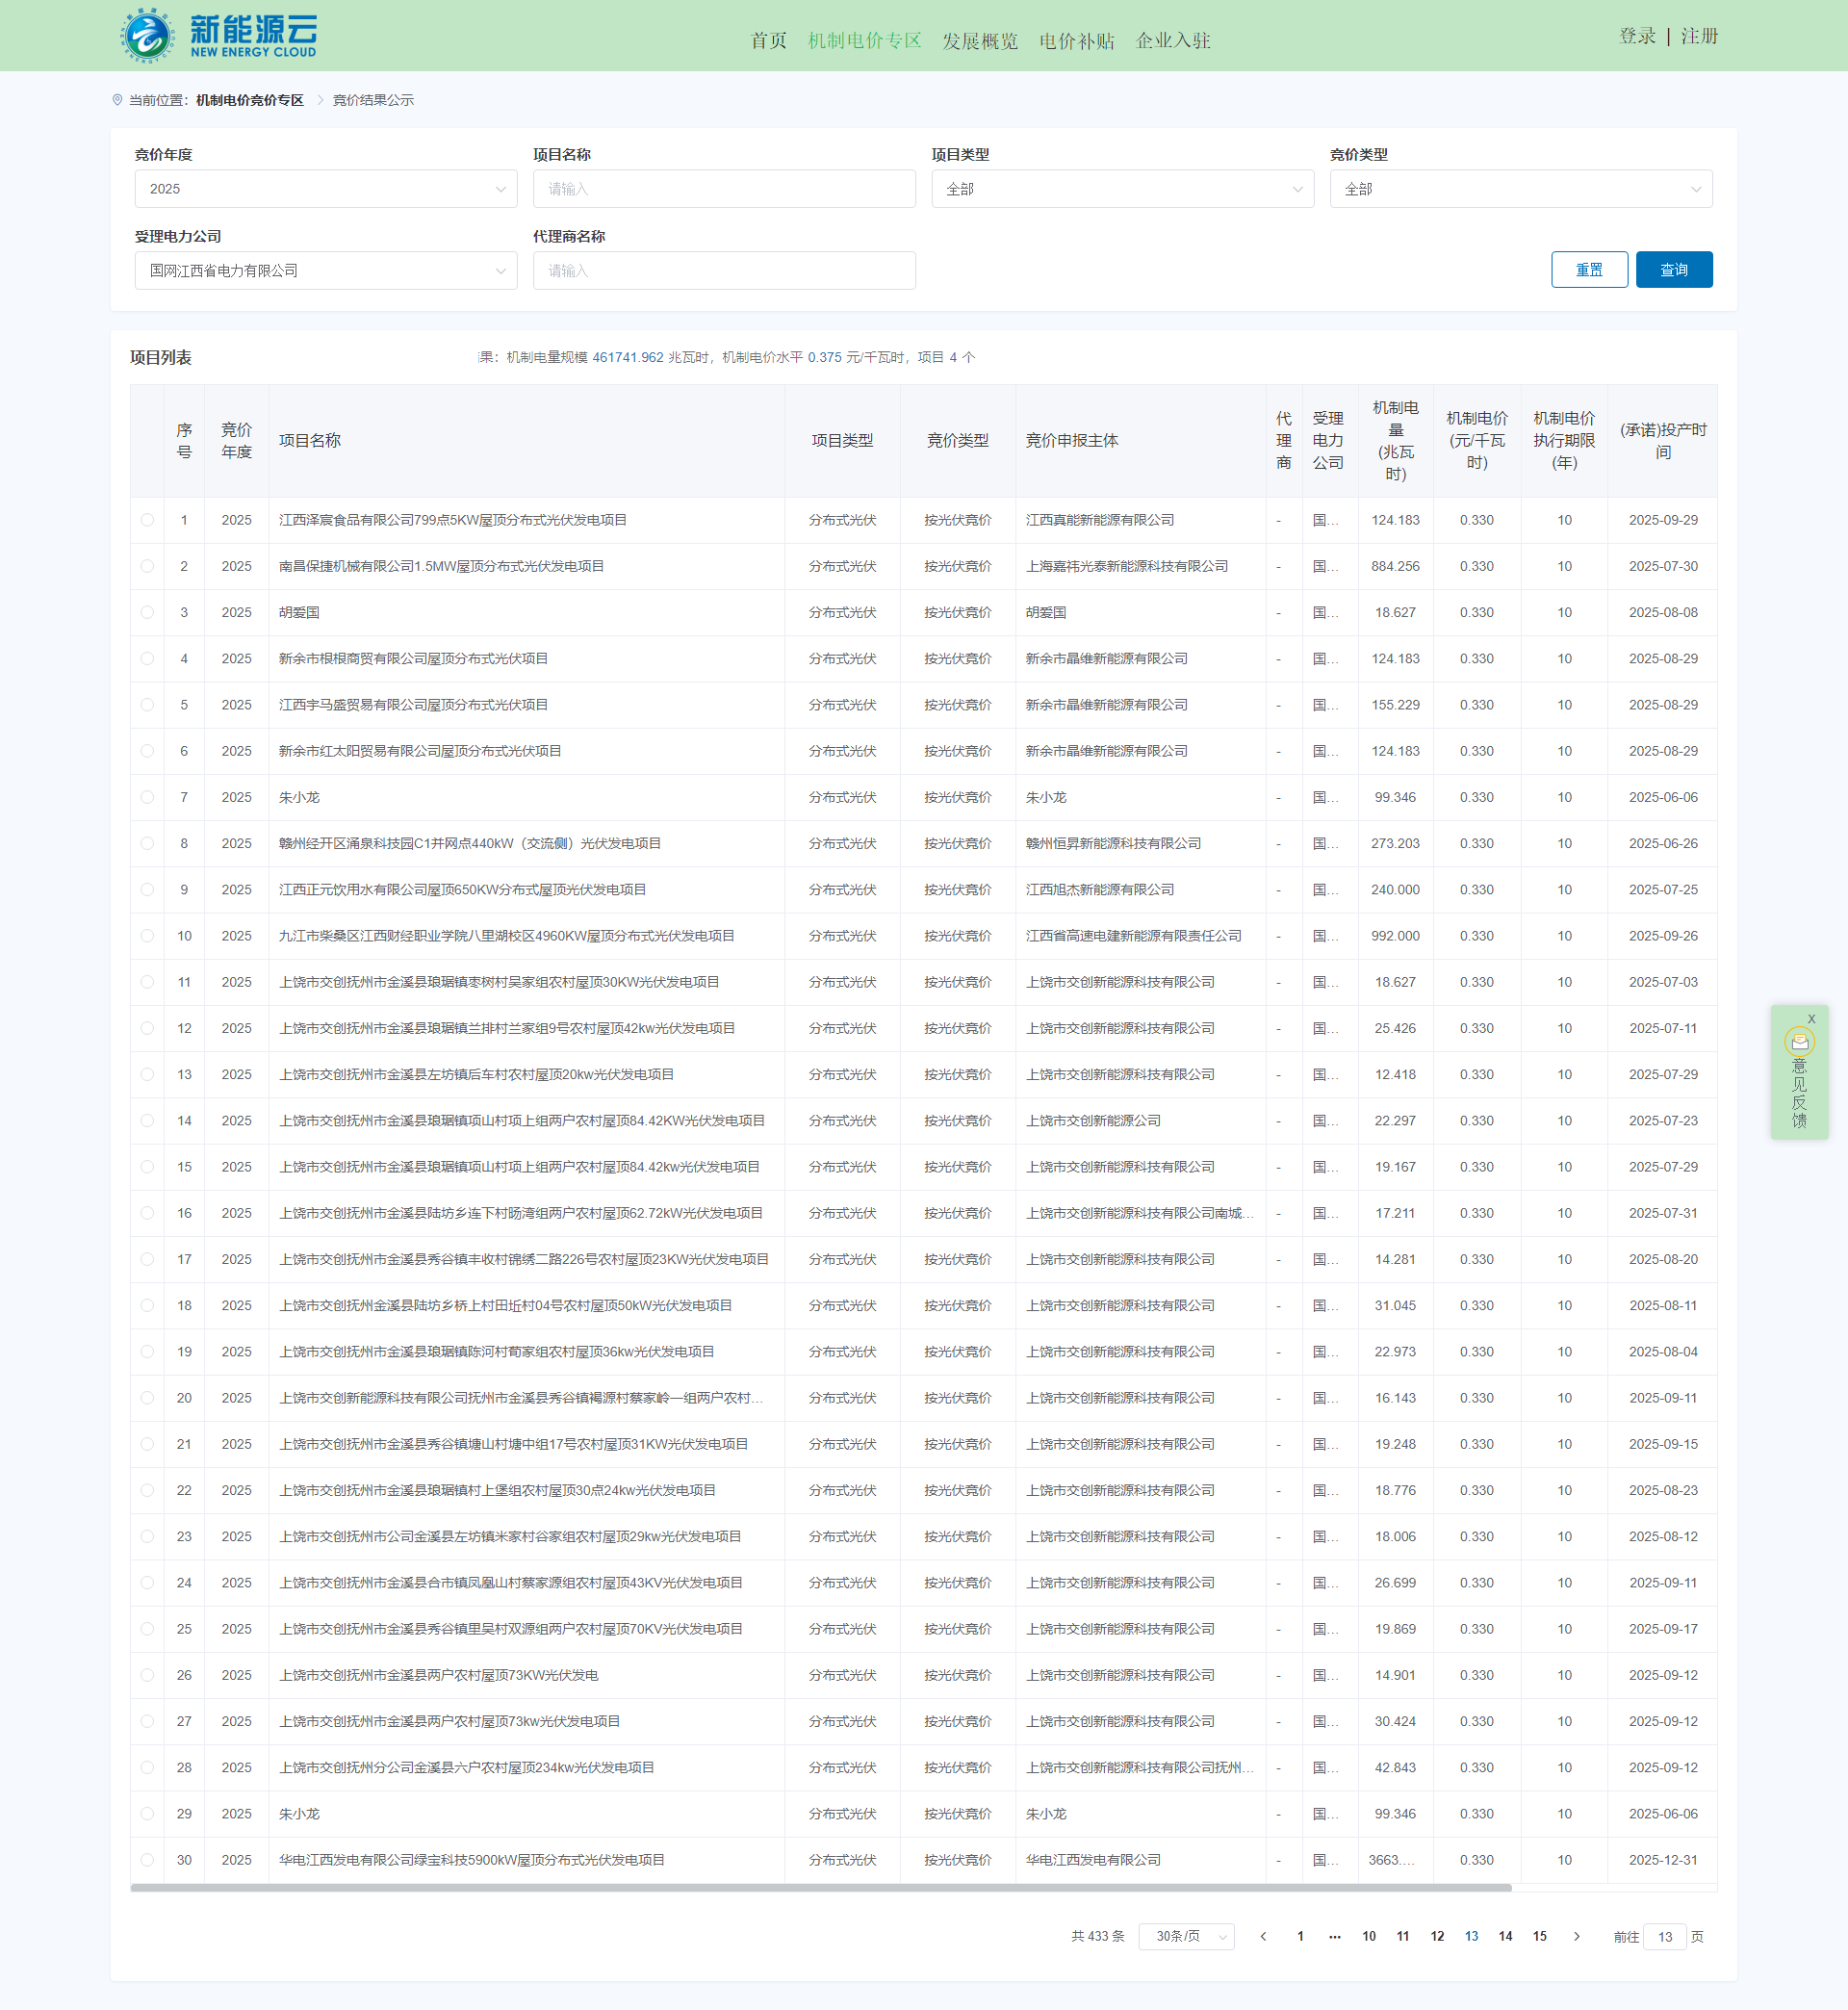Image resolution: width=1848 pixels, height=2010 pixels.
Task: Select radio for row 30 华电江西发电
Action: pos(147,1860)
